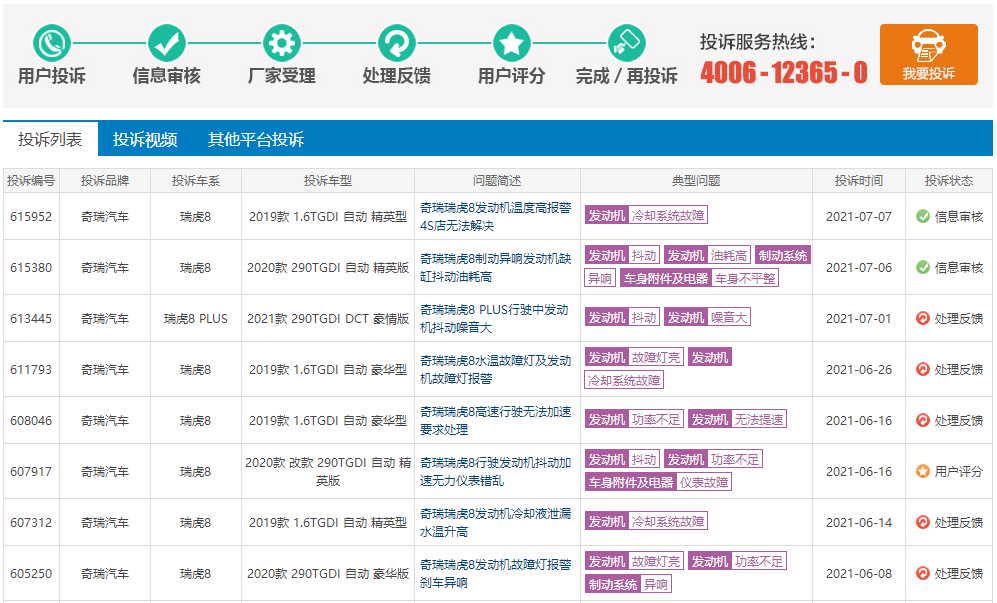The height and width of the screenshot is (603, 997).
Task: Click the 投诉品牌 column header
Action: click(x=105, y=181)
